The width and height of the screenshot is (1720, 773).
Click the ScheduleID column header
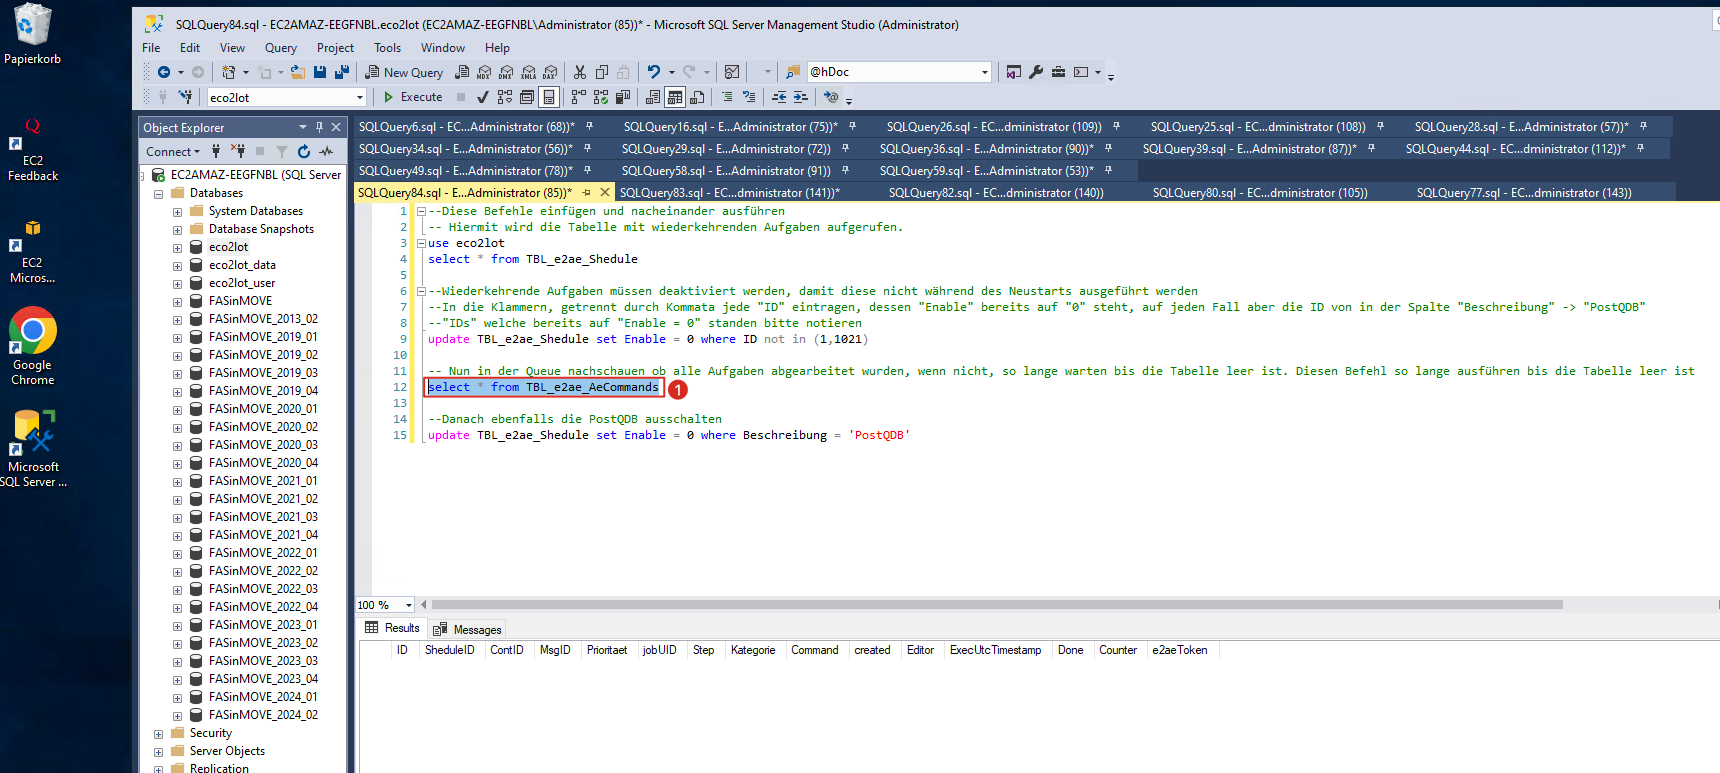450,650
